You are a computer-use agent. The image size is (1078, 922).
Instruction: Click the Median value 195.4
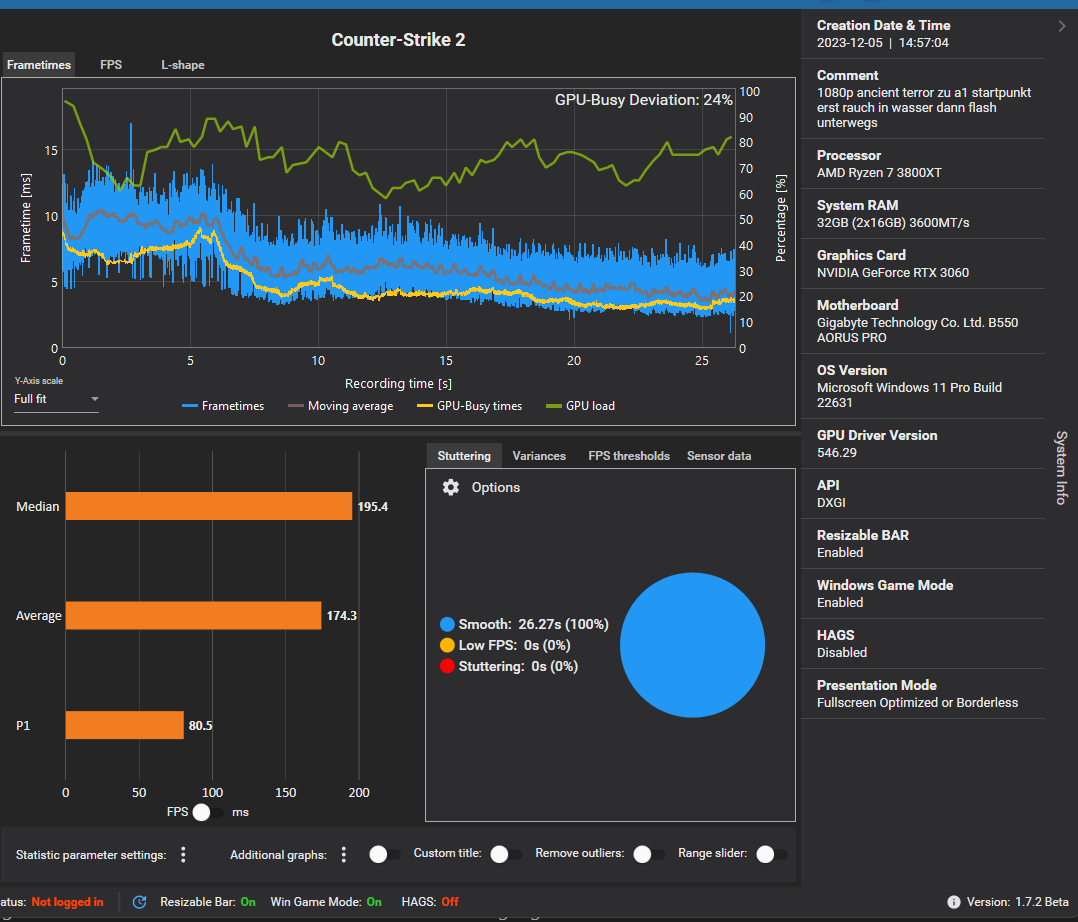point(373,507)
